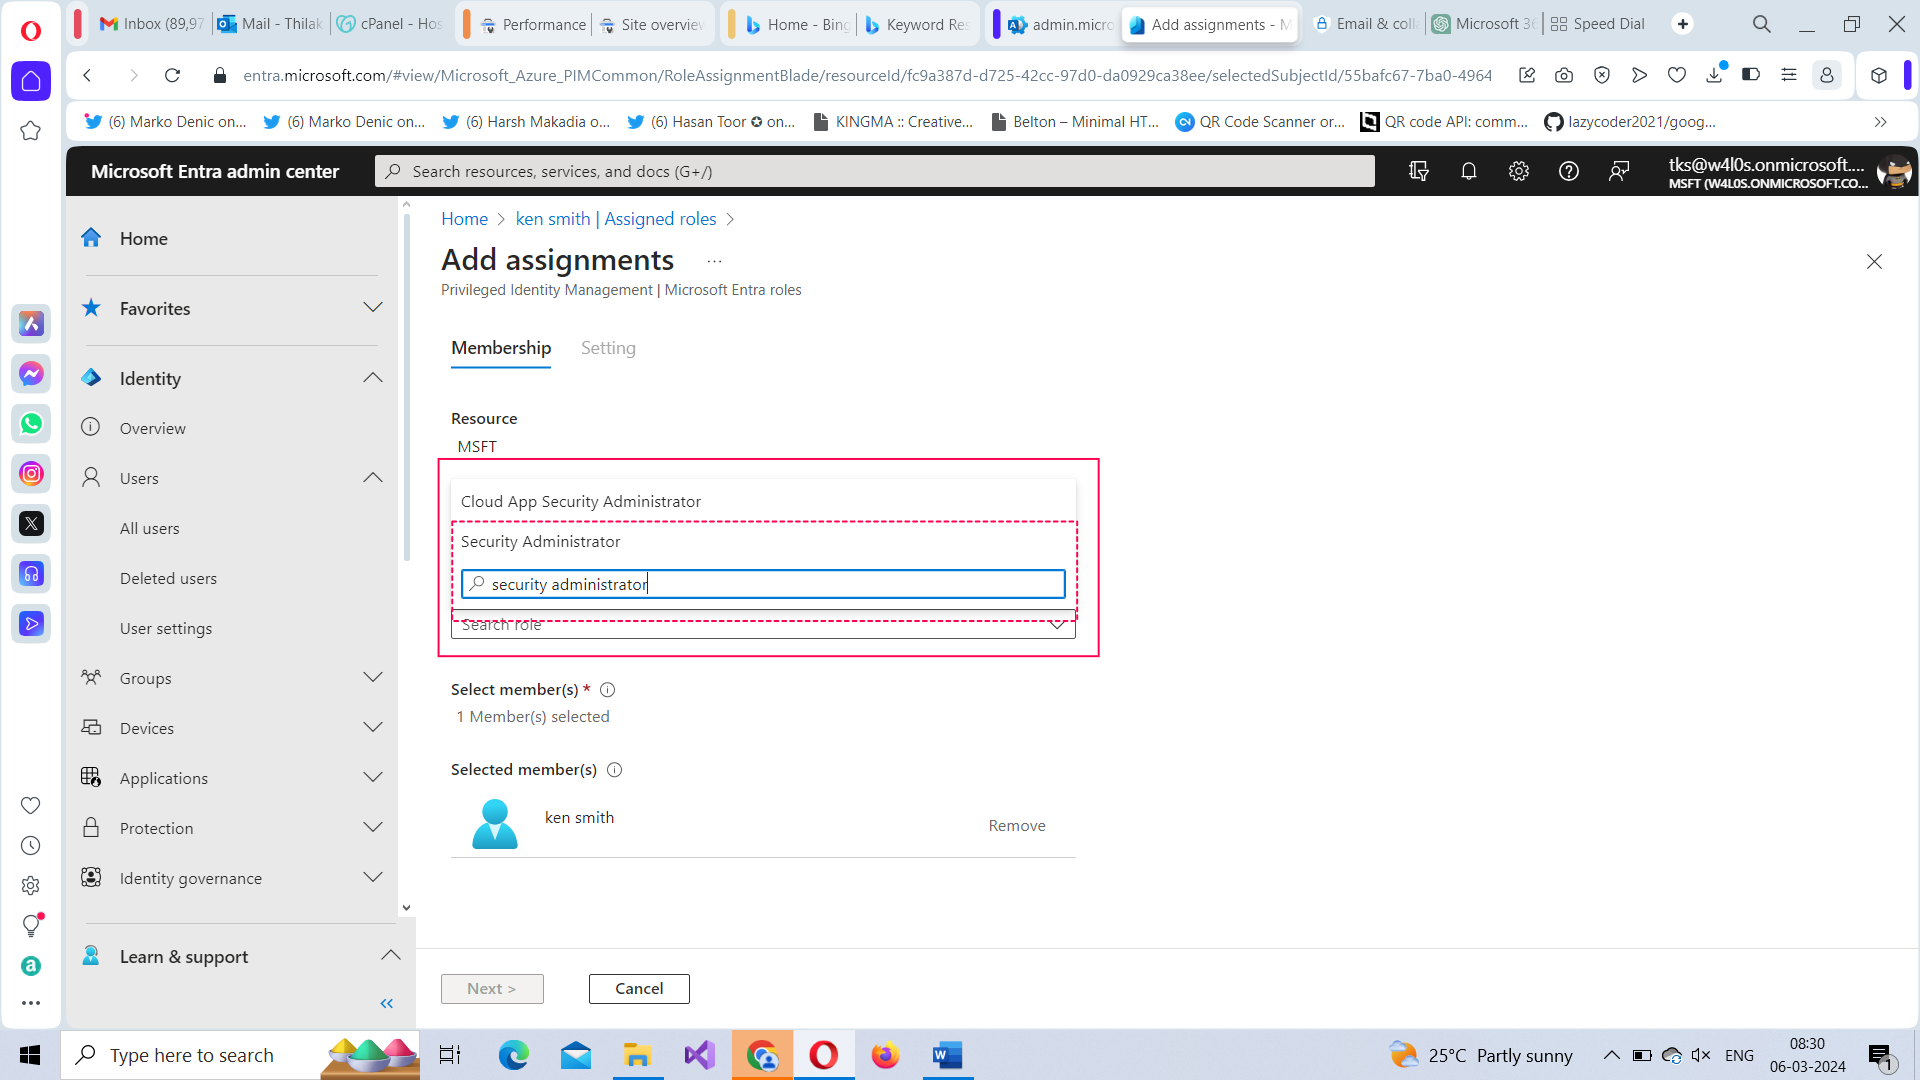Click 1 Member(s) selected link
Viewport: 1920px width, 1080px height.
click(533, 716)
